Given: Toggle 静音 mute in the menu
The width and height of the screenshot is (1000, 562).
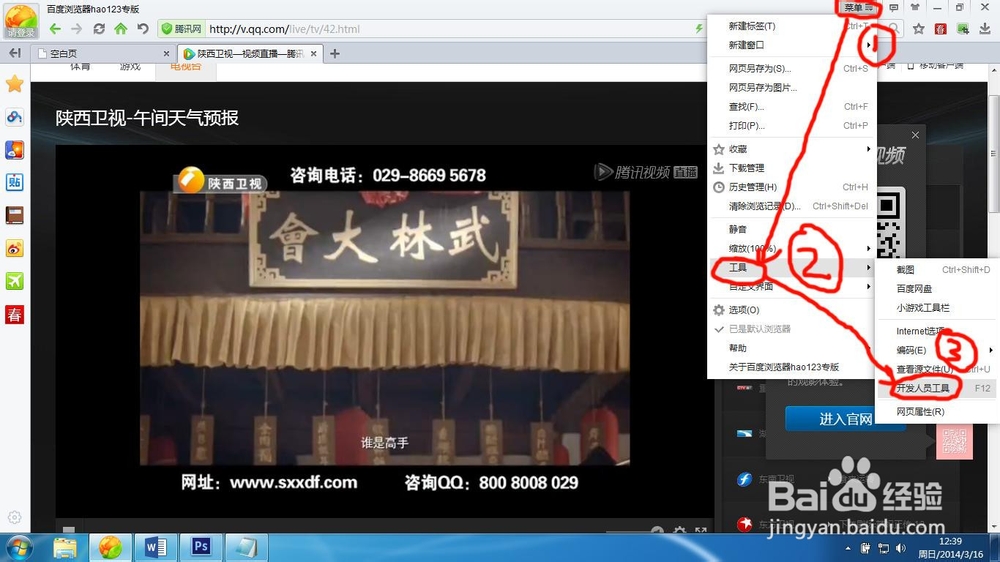Looking at the screenshot, I should pos(791,229).
